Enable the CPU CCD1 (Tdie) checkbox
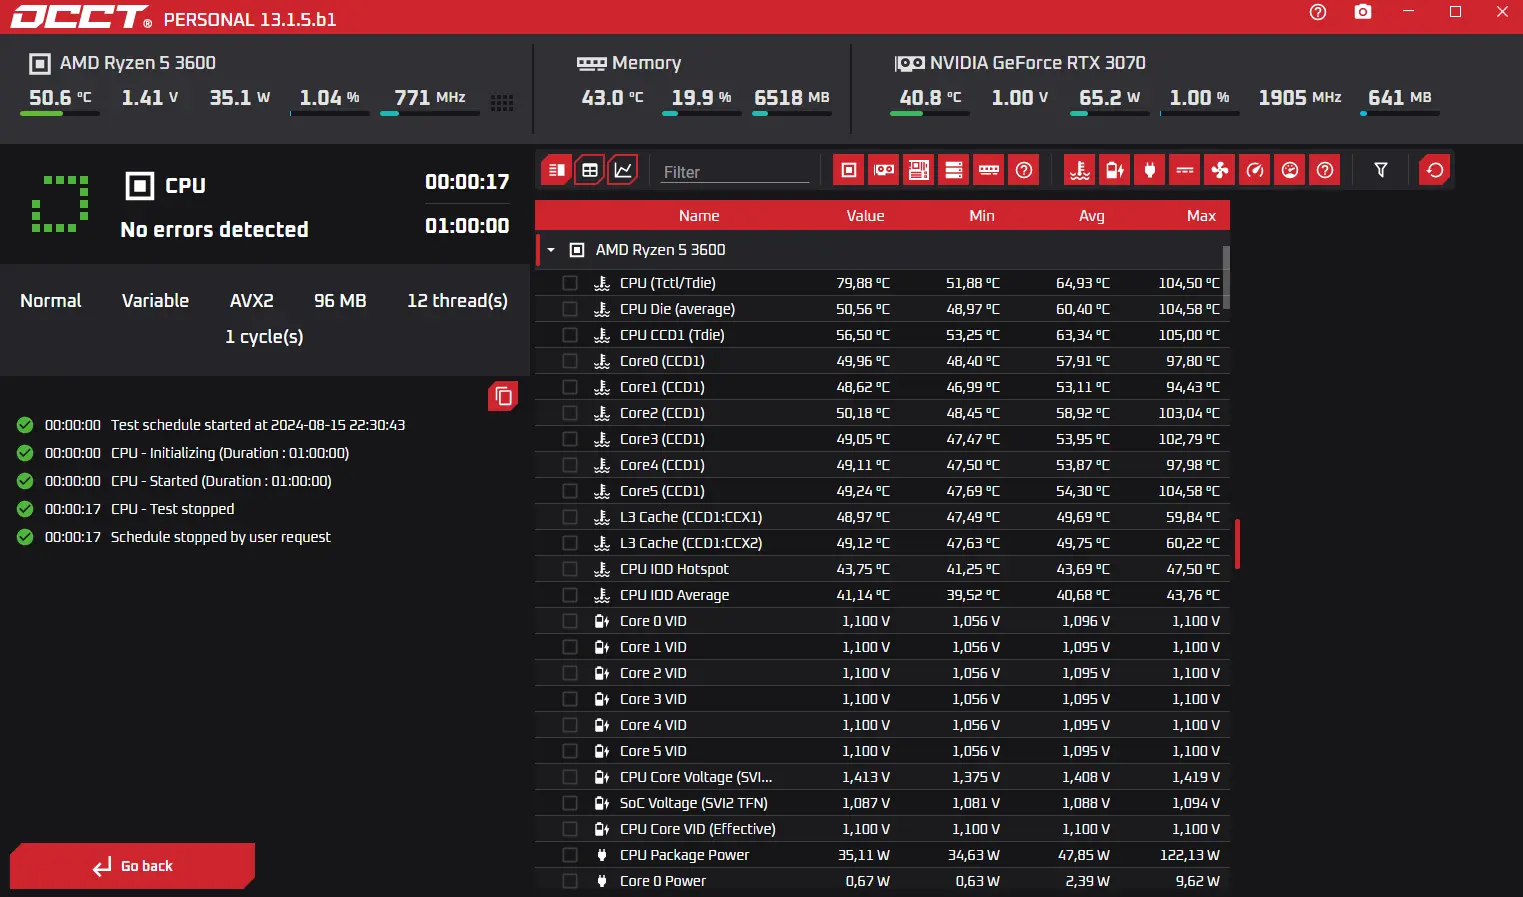This screenshot has height=897, width=1523. click(x=570, y=335)
